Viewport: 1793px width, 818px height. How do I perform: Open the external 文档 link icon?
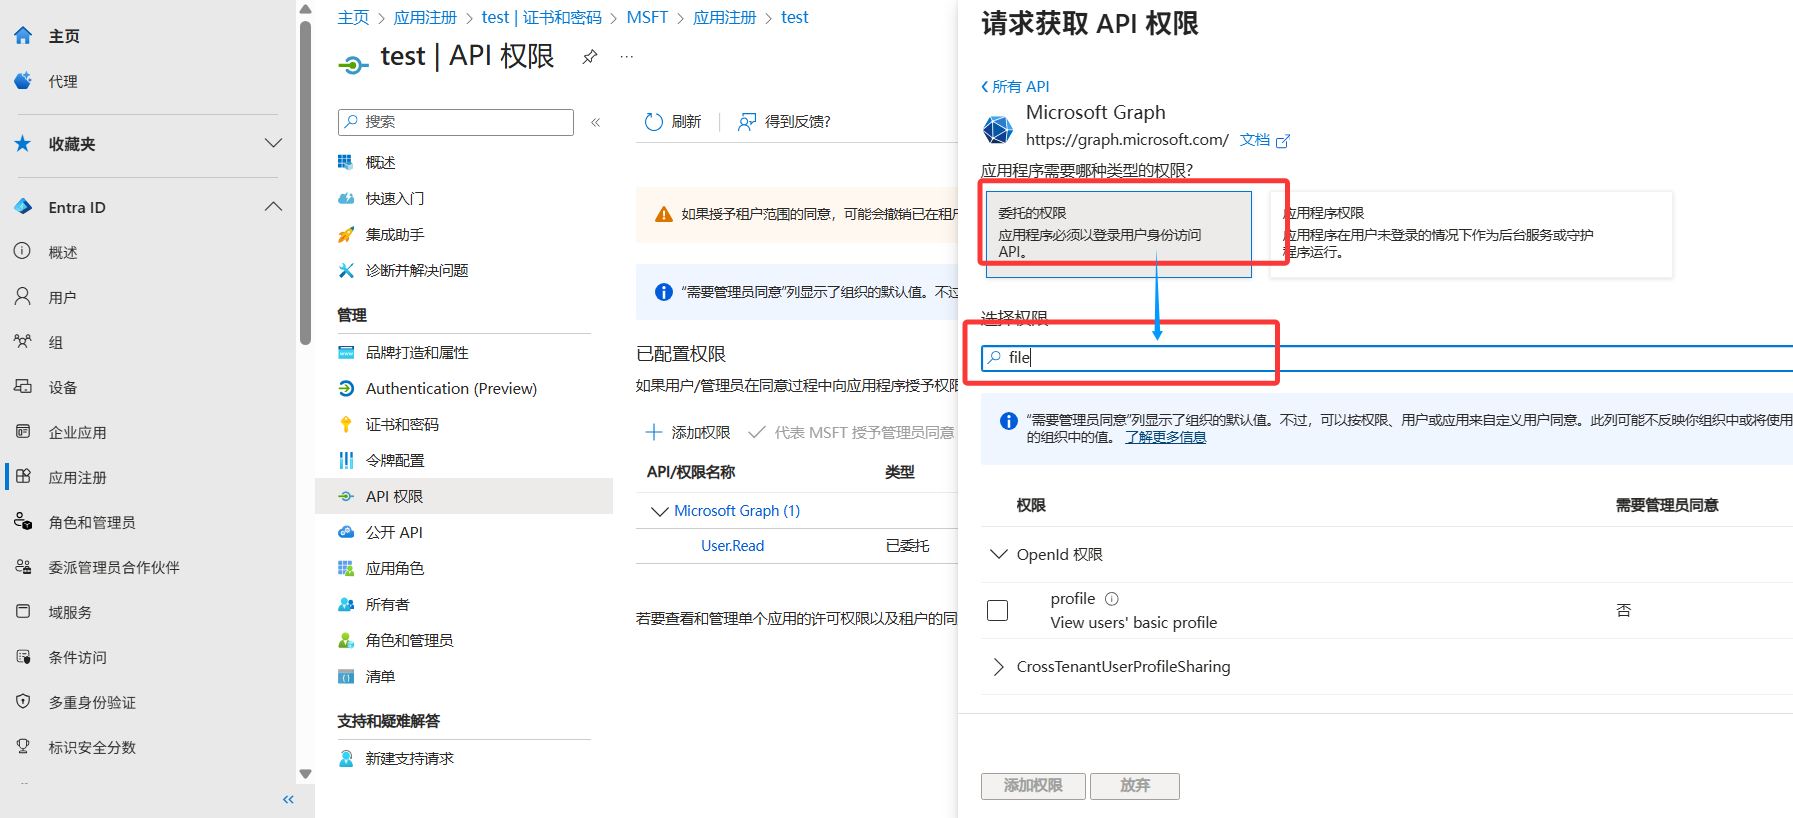pos(1283,141)
